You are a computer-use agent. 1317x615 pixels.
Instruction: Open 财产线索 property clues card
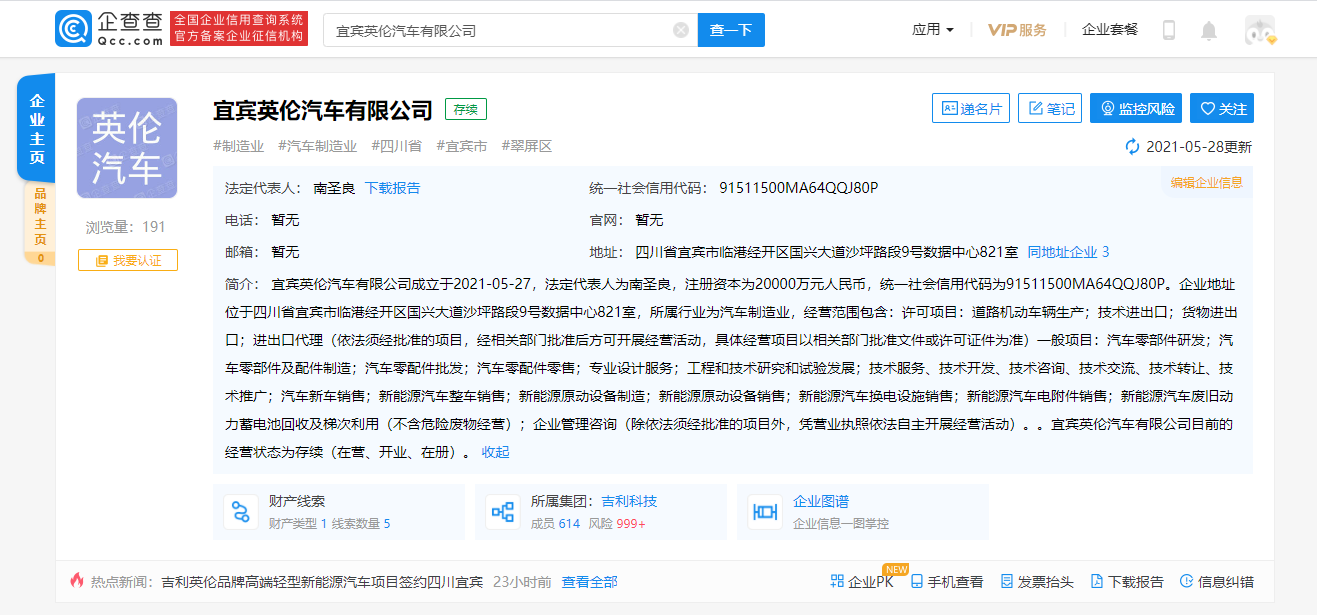339,512
